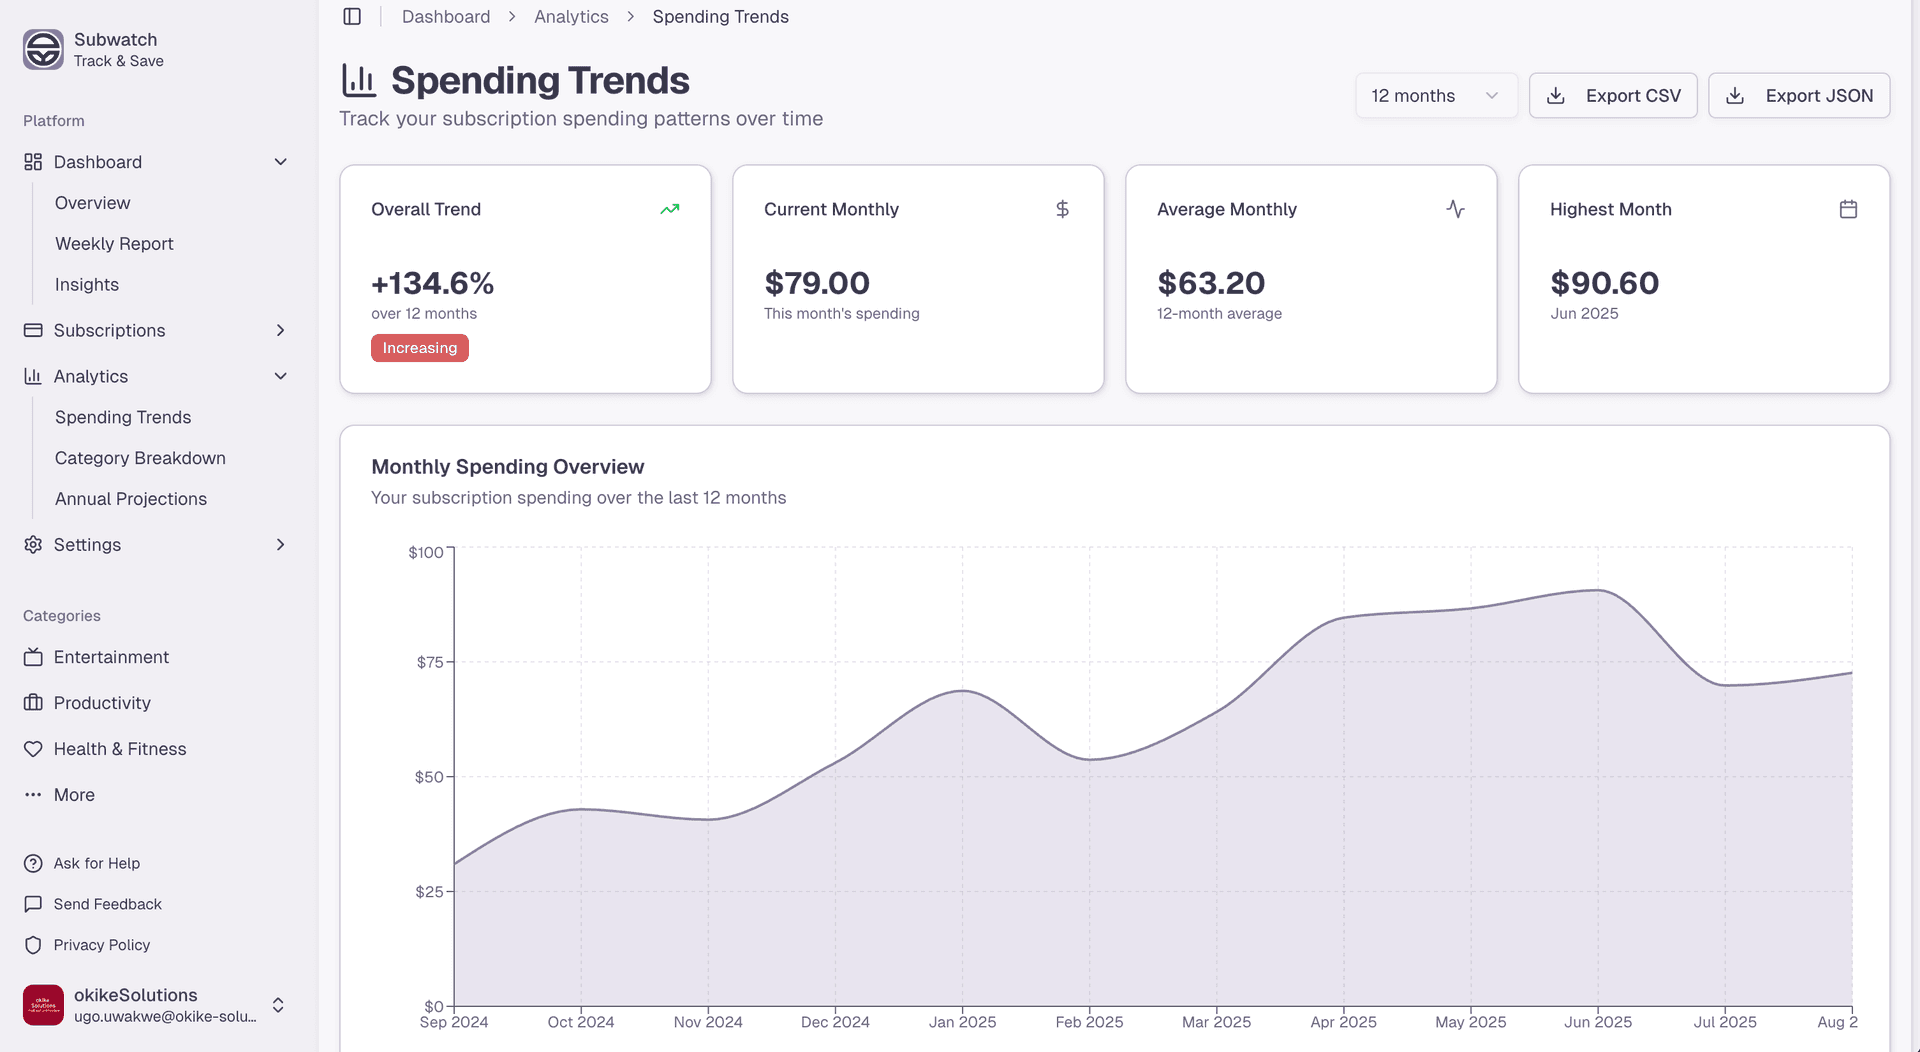
Task: Select the Entertainment category icon
Action: (x=33, y=657)
